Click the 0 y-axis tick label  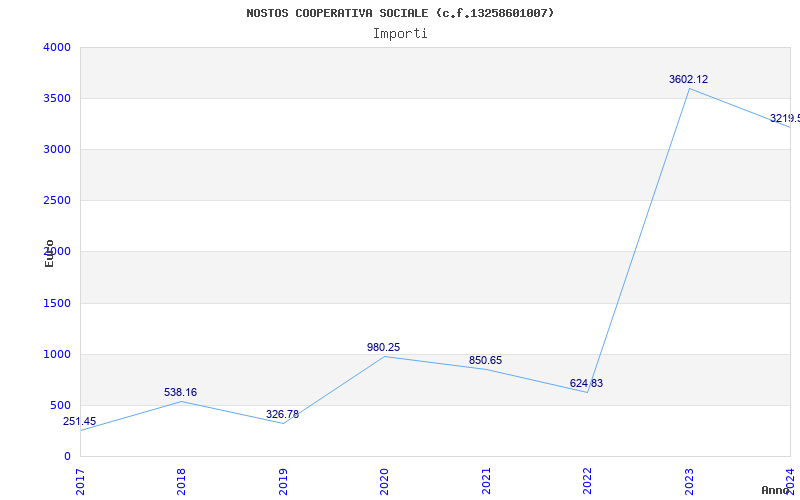coord(67,457)
